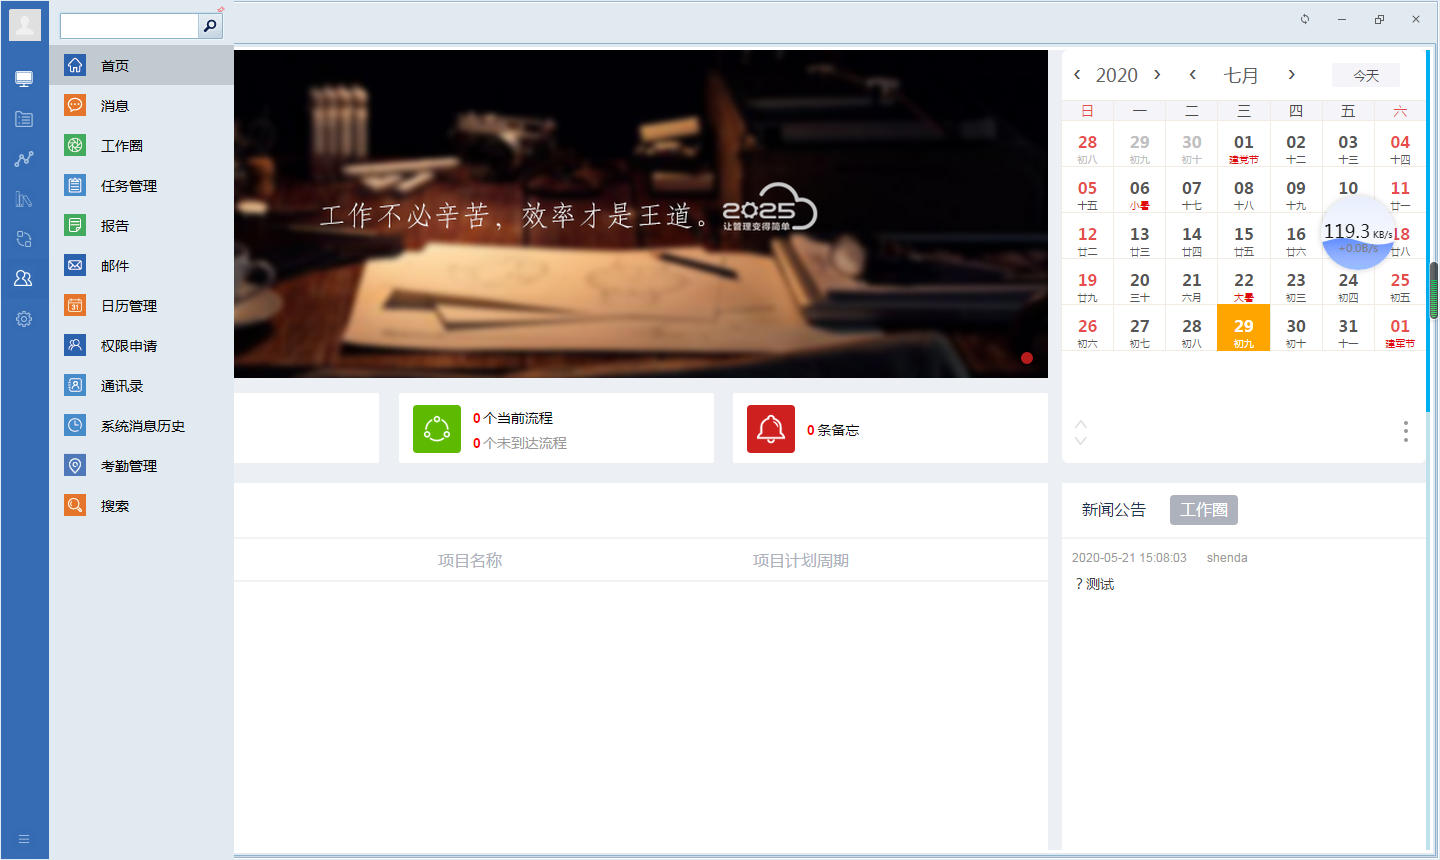Click the user avatar at top left
1440x860 pixels.
[x=25, y=24]
